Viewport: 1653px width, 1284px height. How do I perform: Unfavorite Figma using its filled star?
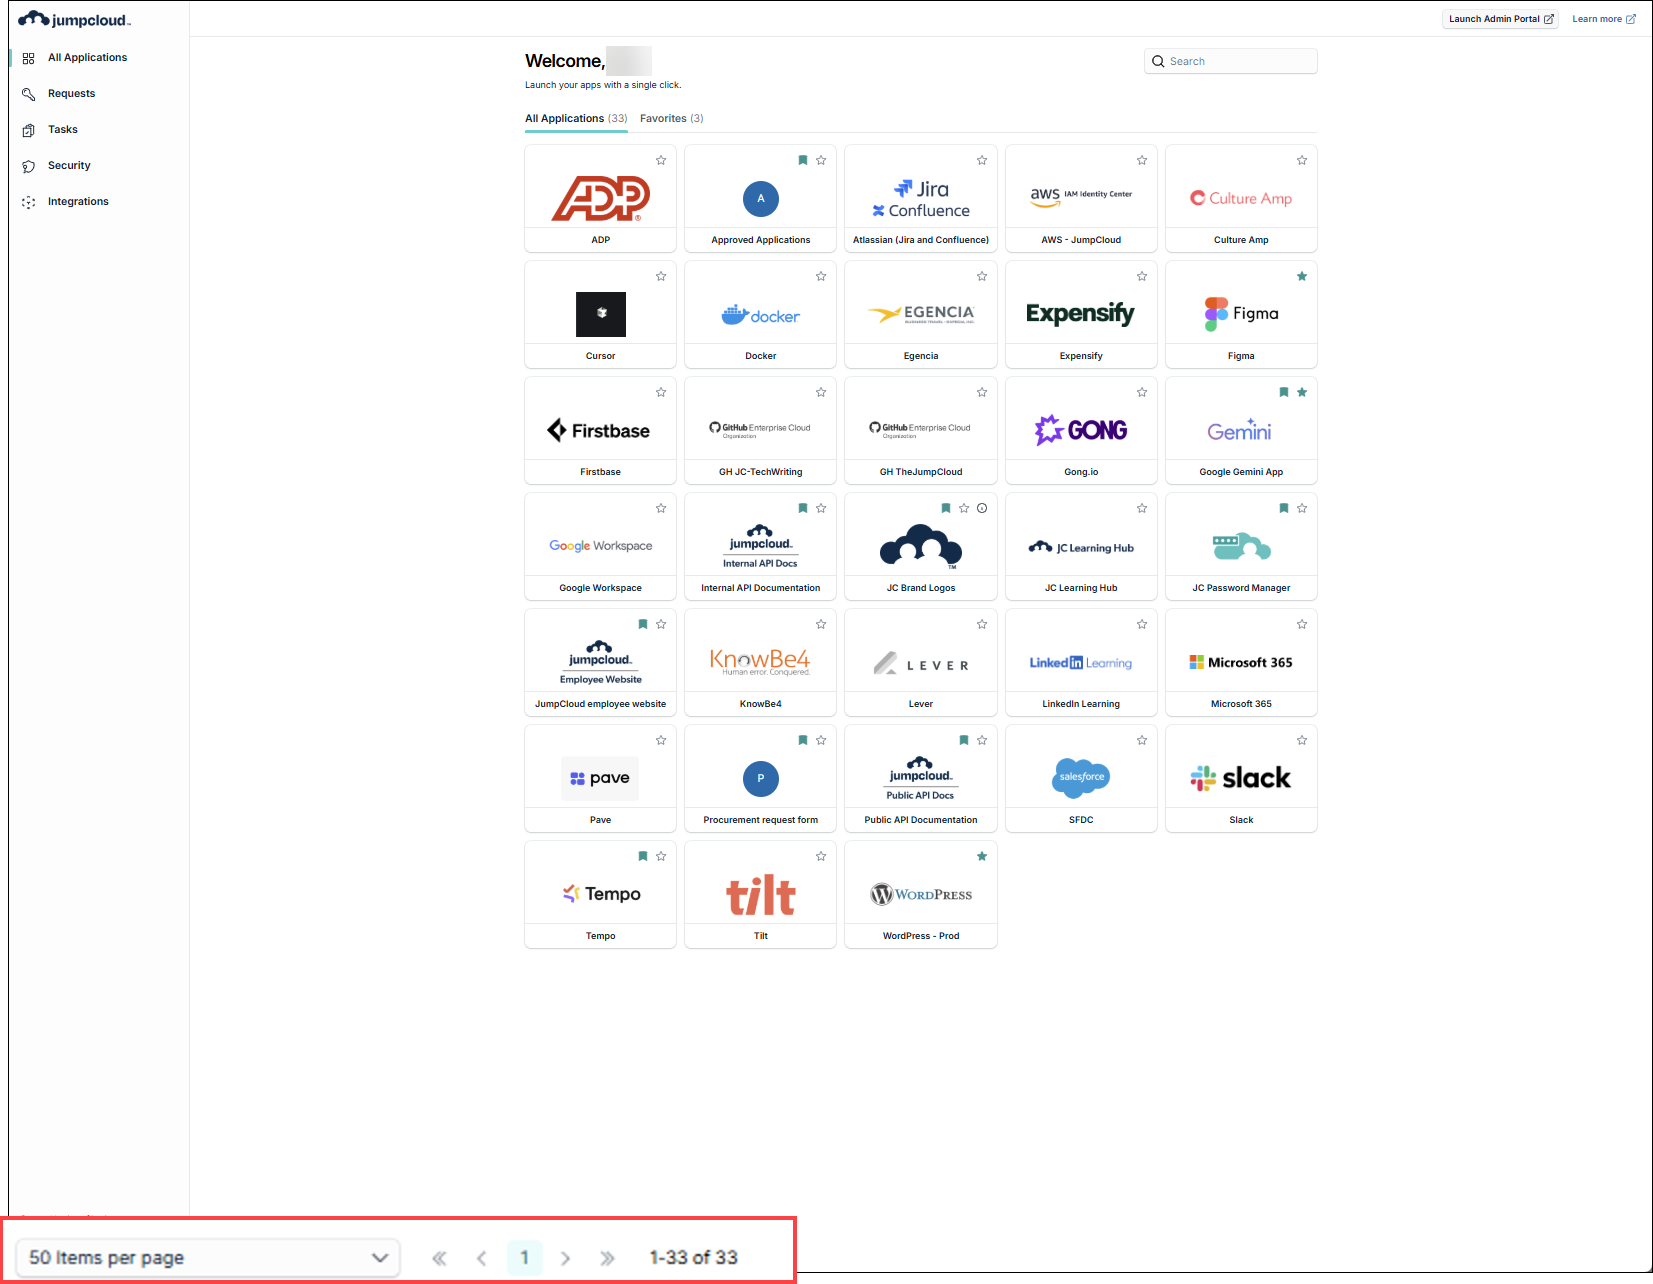click(1302, 276)
